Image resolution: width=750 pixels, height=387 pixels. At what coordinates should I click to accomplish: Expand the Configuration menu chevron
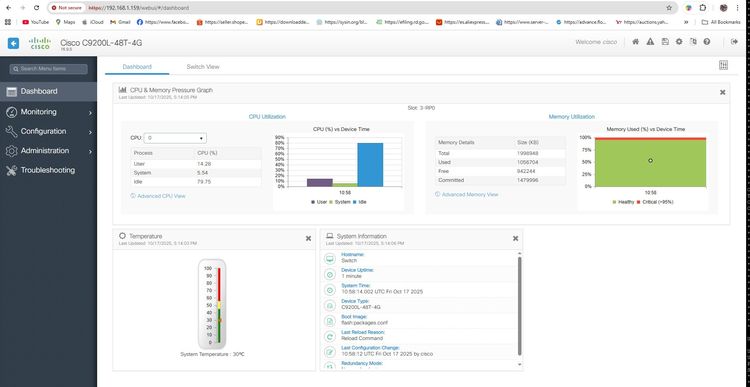[90, 132]
